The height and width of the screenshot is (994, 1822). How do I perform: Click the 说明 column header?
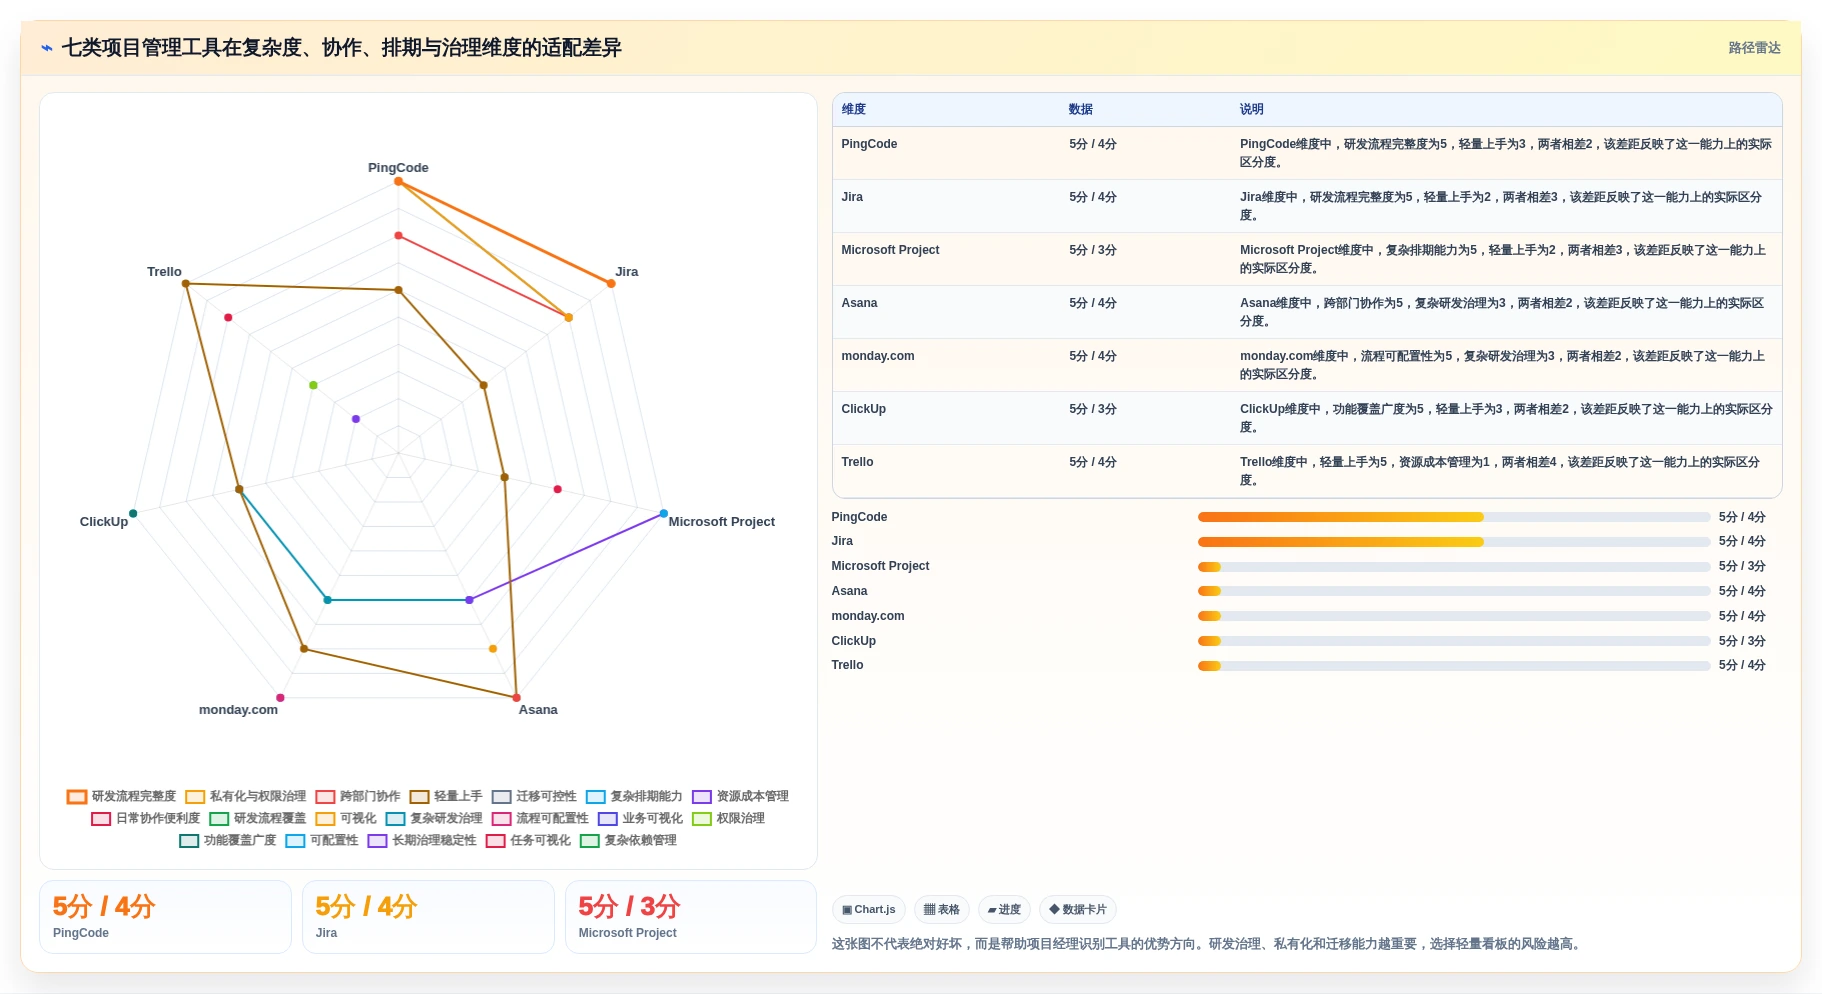pyautogui.click(x=1251, y=110)
